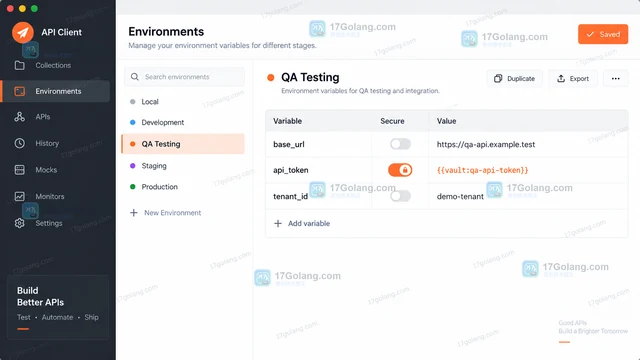Click the plus icon beside Add variable
640x360 pixels.
(x=278, y=223)
